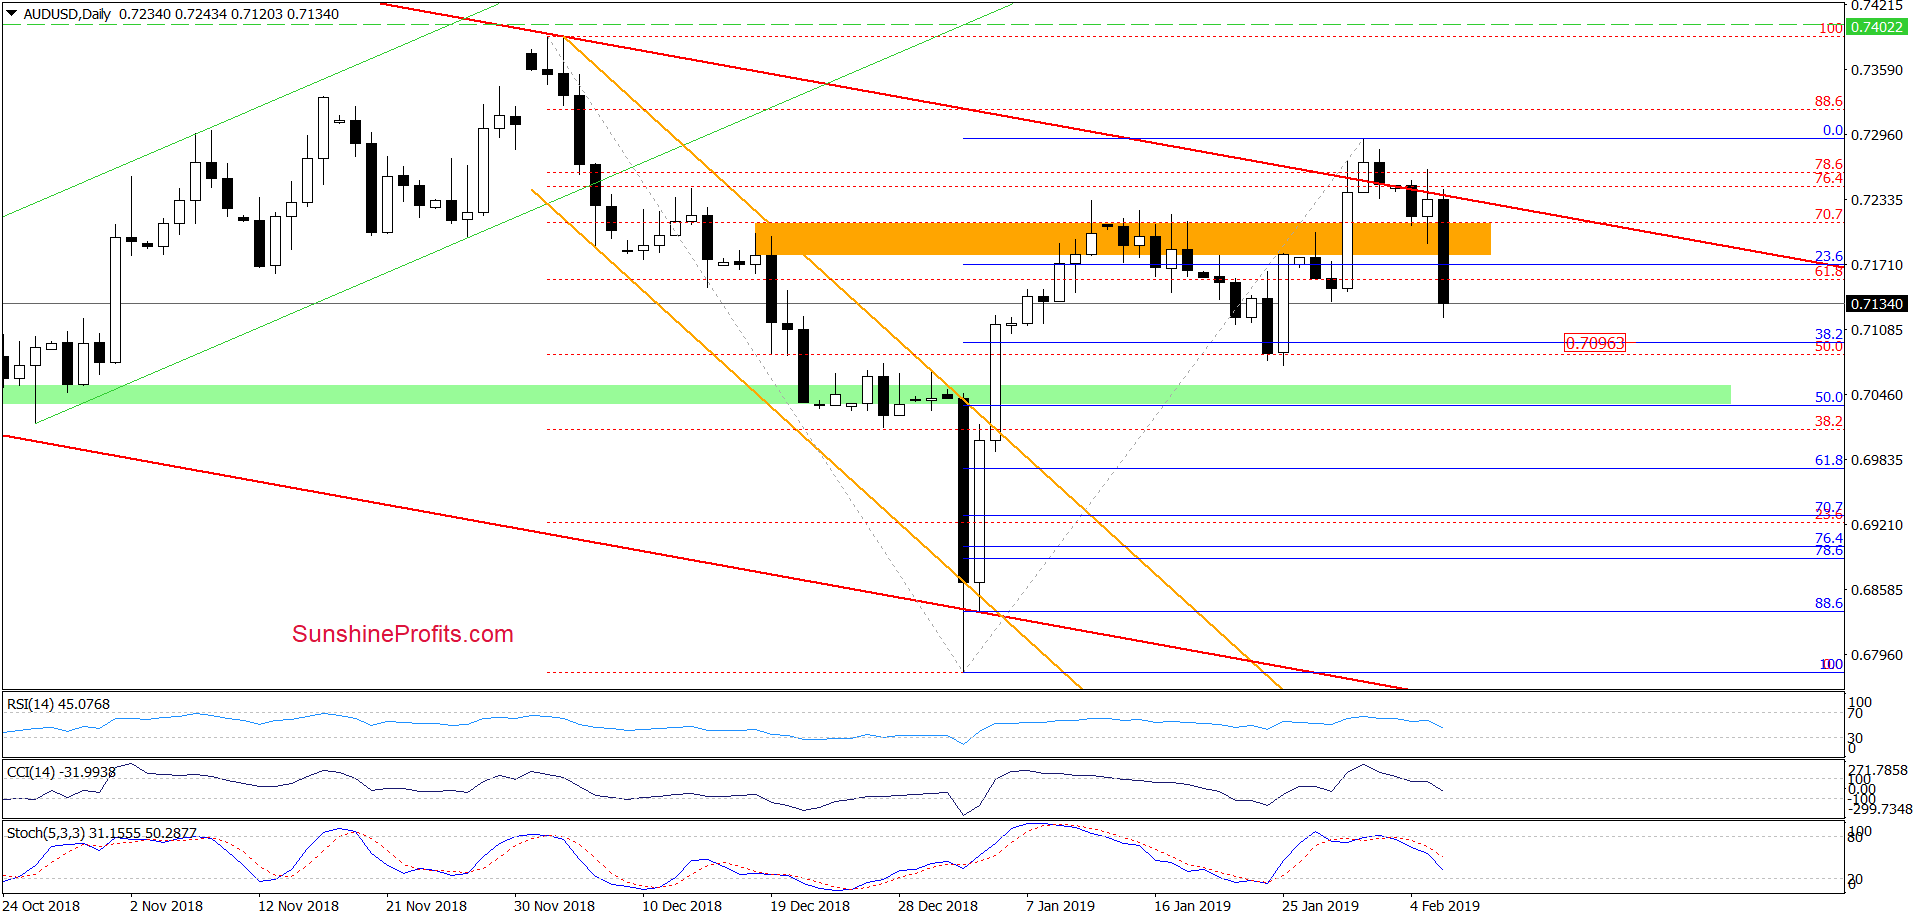Click the 19 Dec 2018 date label

point(810,906)
